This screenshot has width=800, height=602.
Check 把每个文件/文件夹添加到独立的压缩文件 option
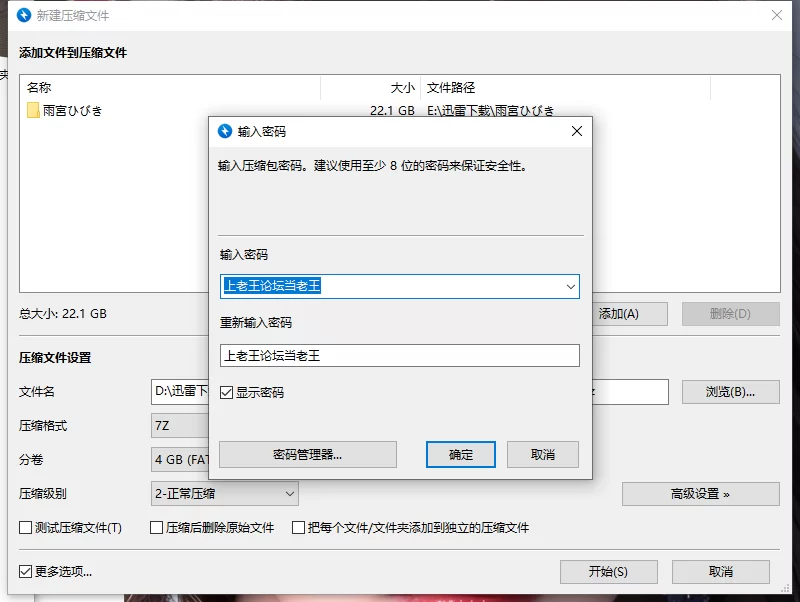tap(298, 528)
